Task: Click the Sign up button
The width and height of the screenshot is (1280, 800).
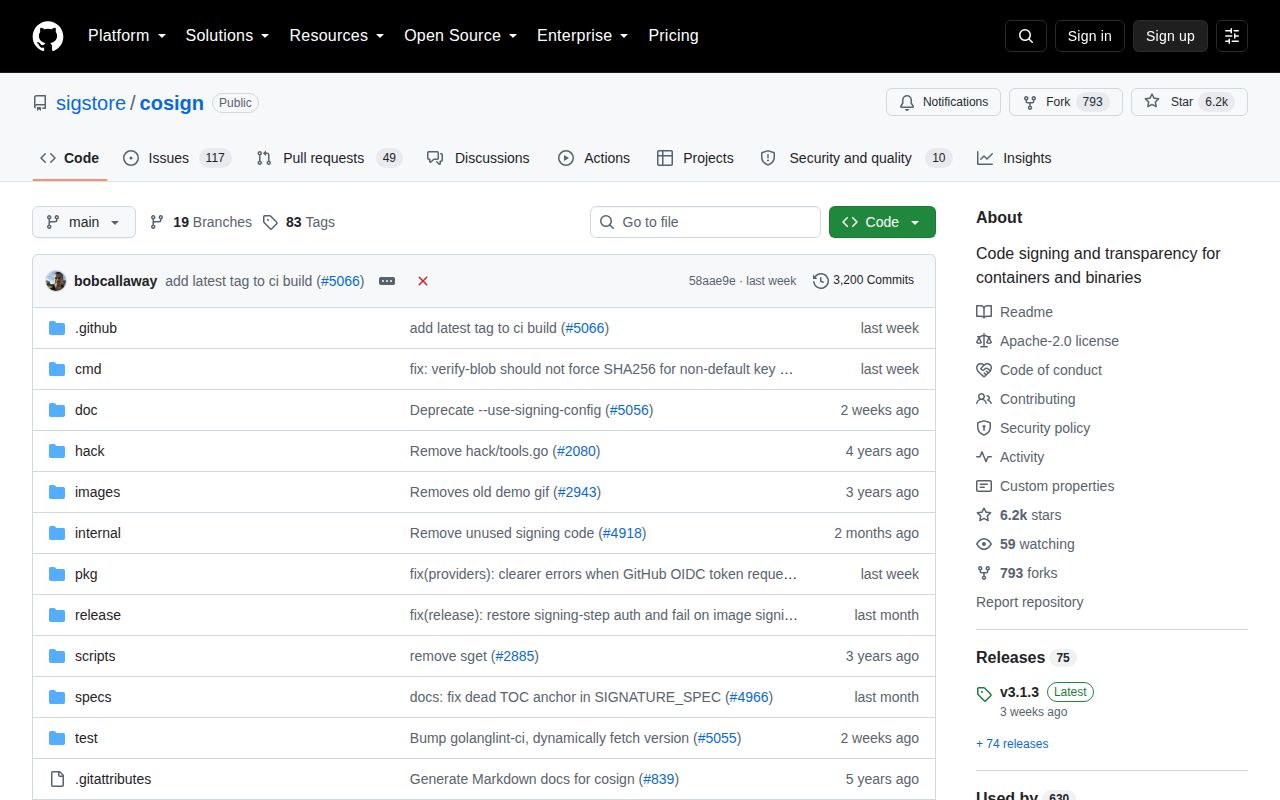Action: click(1170, 36)
